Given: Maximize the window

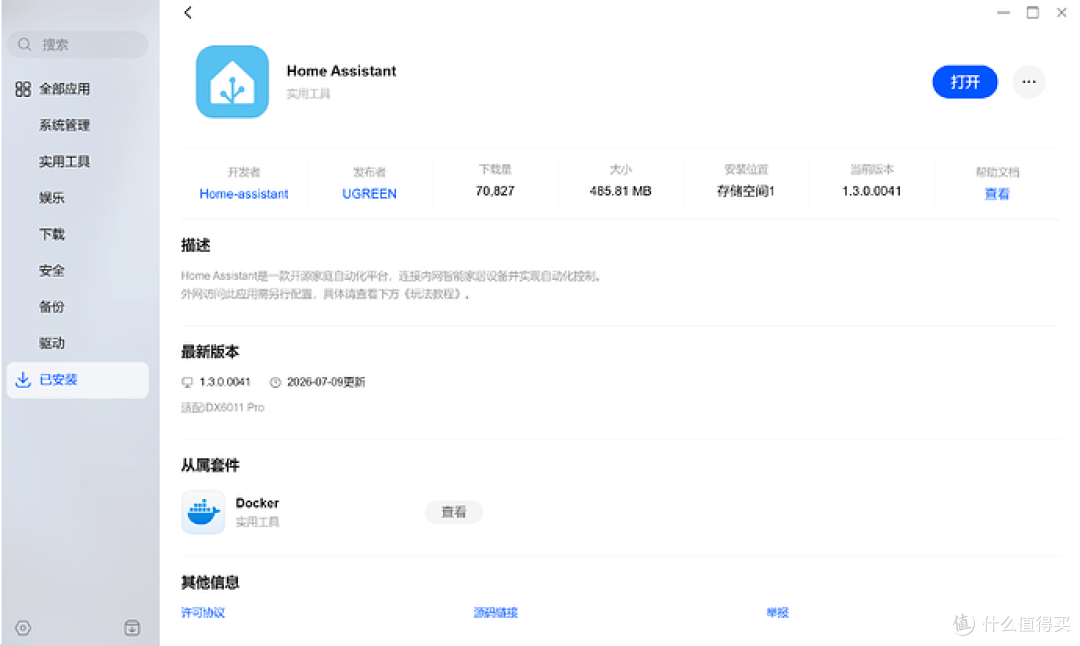Looking at the screenshot, I should click(x=1032, y=12).
